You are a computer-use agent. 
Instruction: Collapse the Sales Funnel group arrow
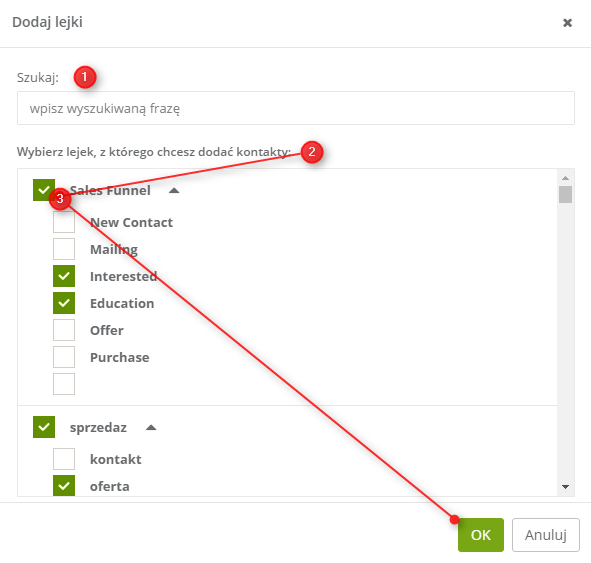click(x=174, y=191)
